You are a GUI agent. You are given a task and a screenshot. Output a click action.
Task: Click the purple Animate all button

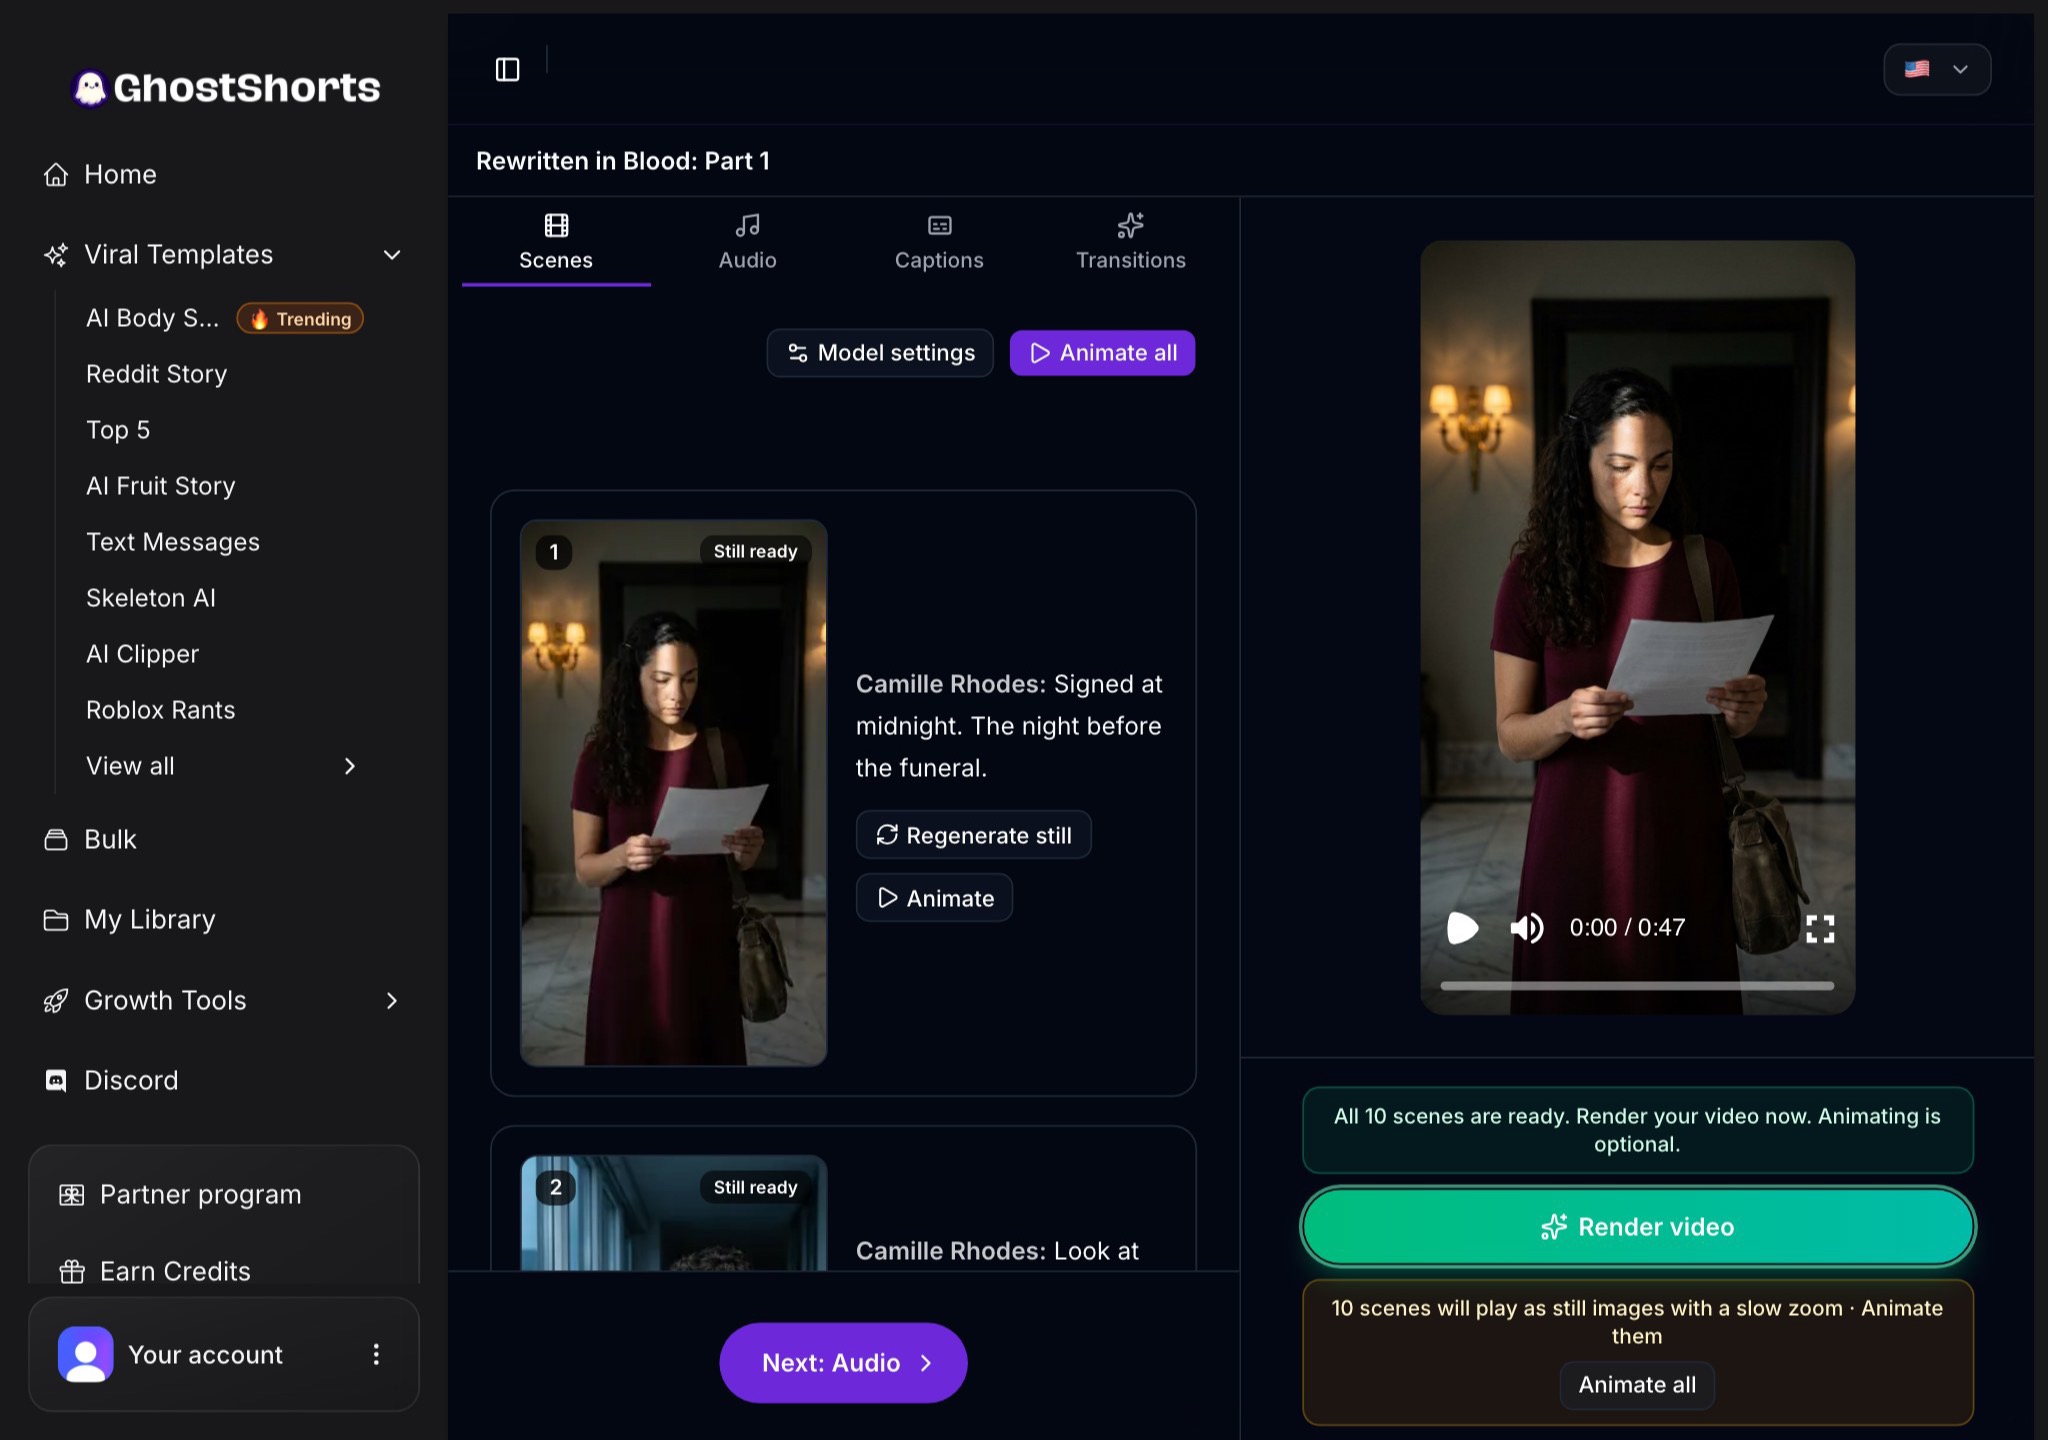click(x=1102, y=353)
